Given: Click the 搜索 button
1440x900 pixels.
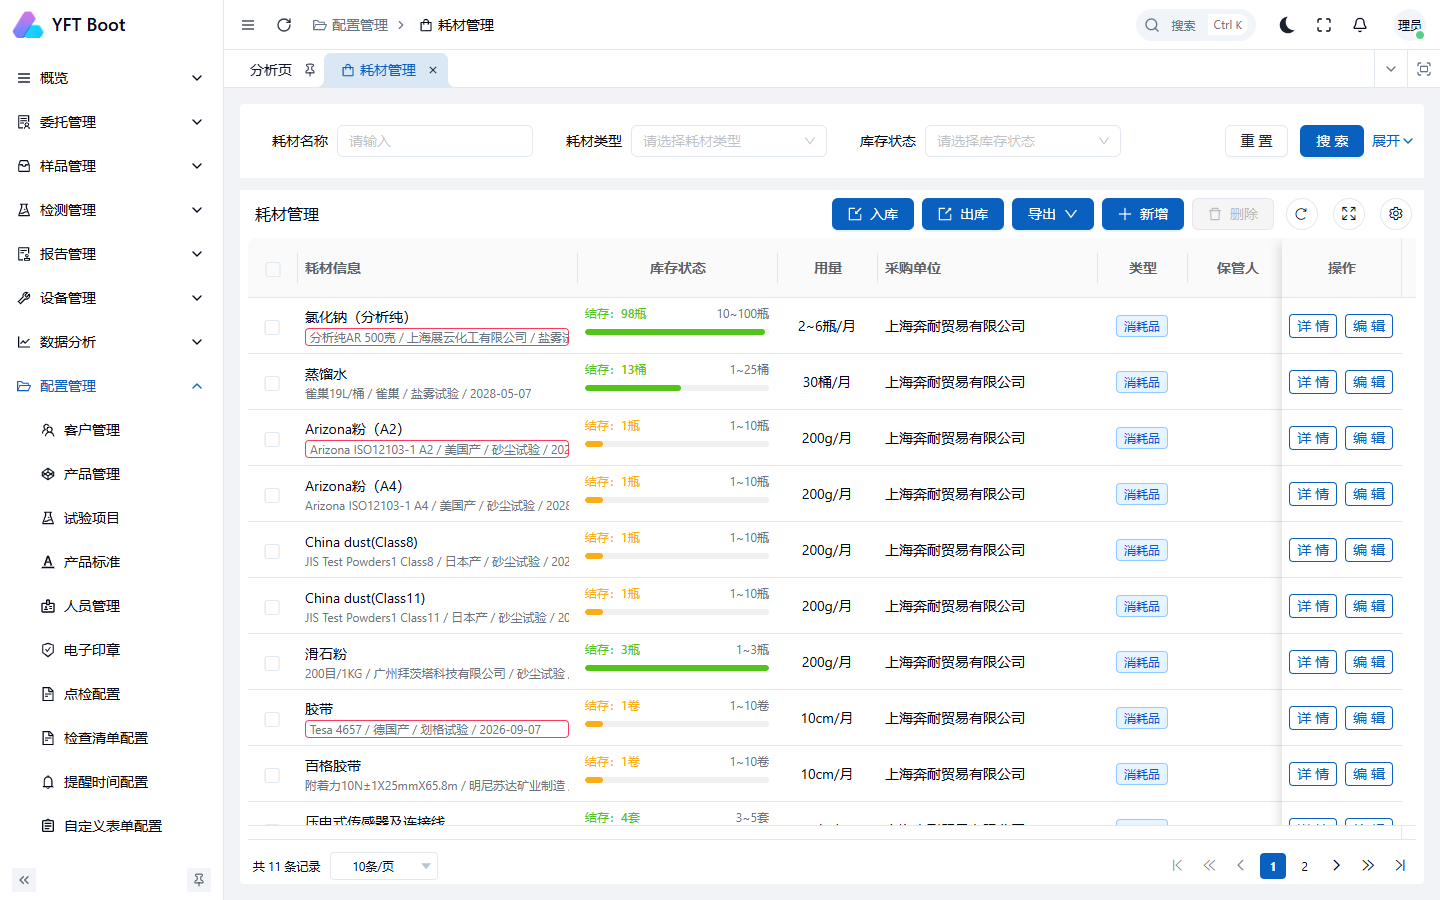Looking at the screenshot, I should click(x=1332, y=141).
